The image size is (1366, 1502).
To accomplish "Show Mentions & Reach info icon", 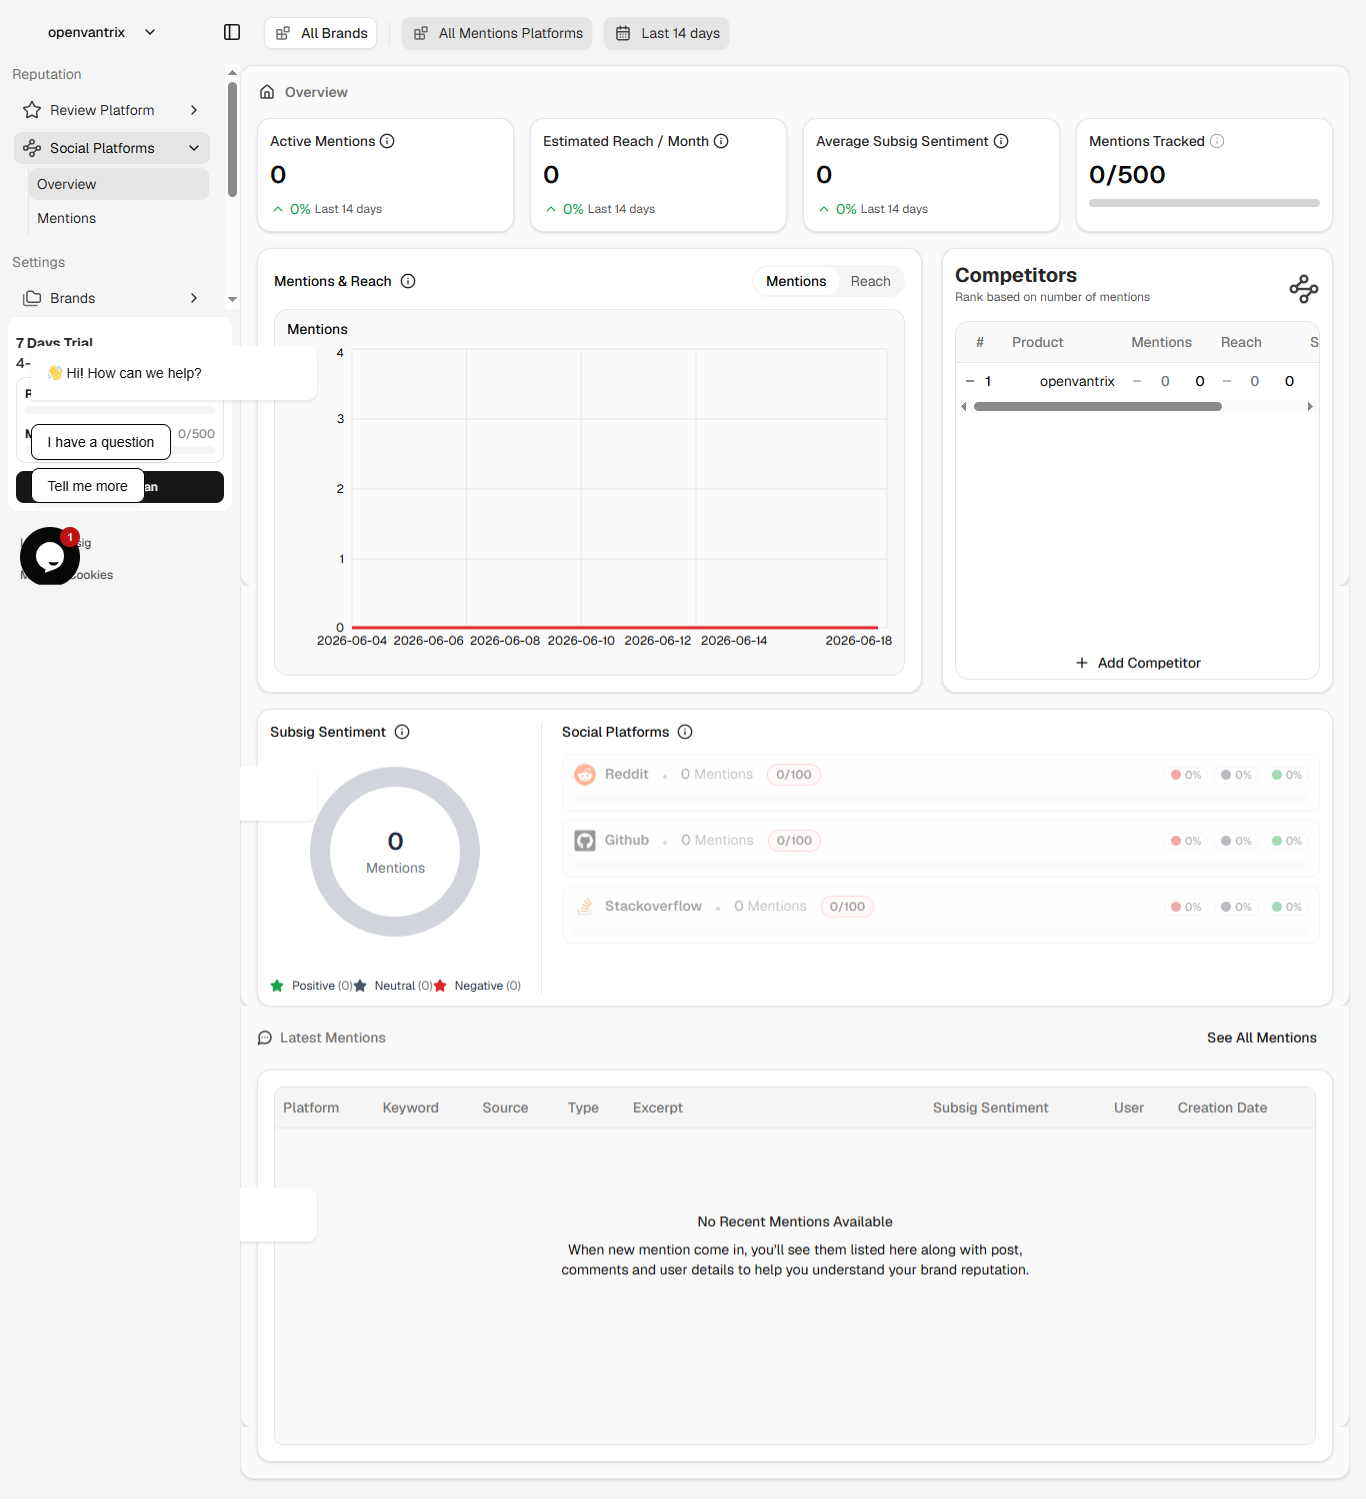I will pyautogui.click(x=408, y=281).
